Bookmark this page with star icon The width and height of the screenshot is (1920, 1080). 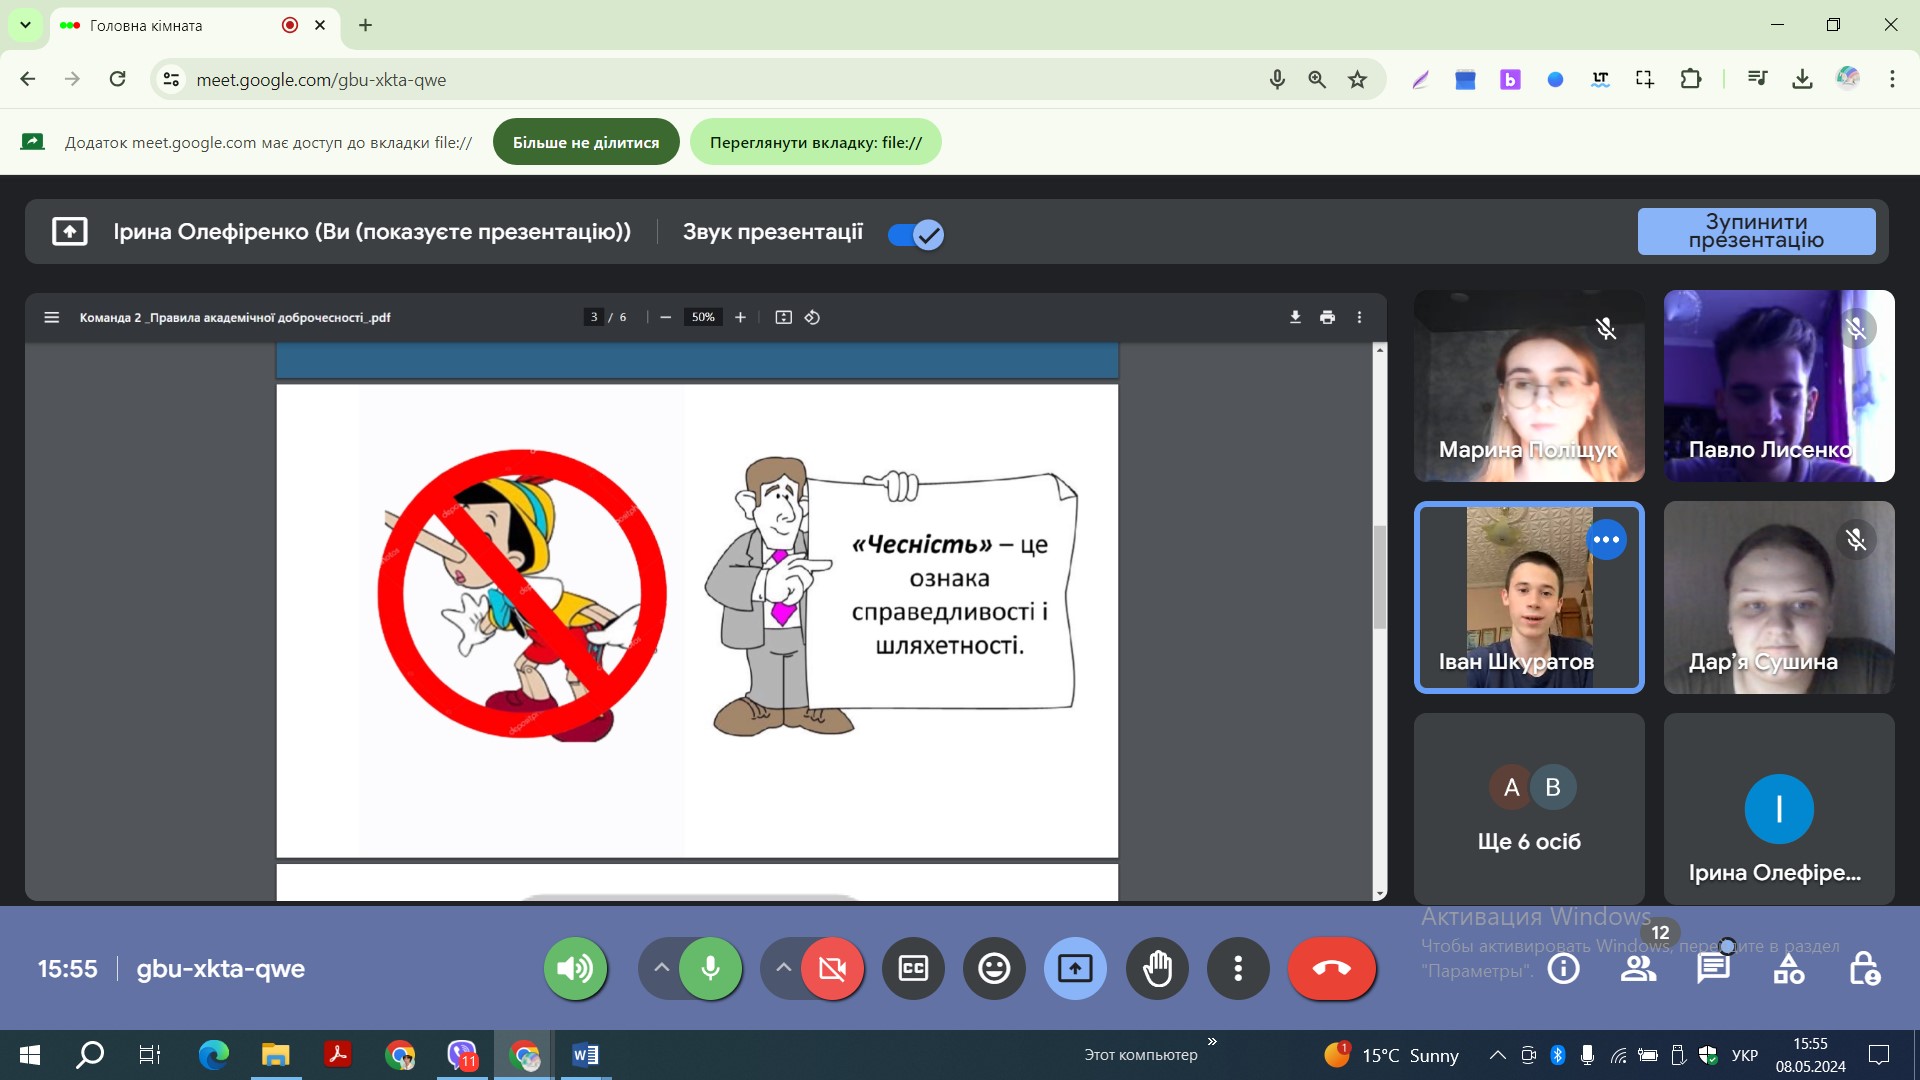(x=1357, y=79)
